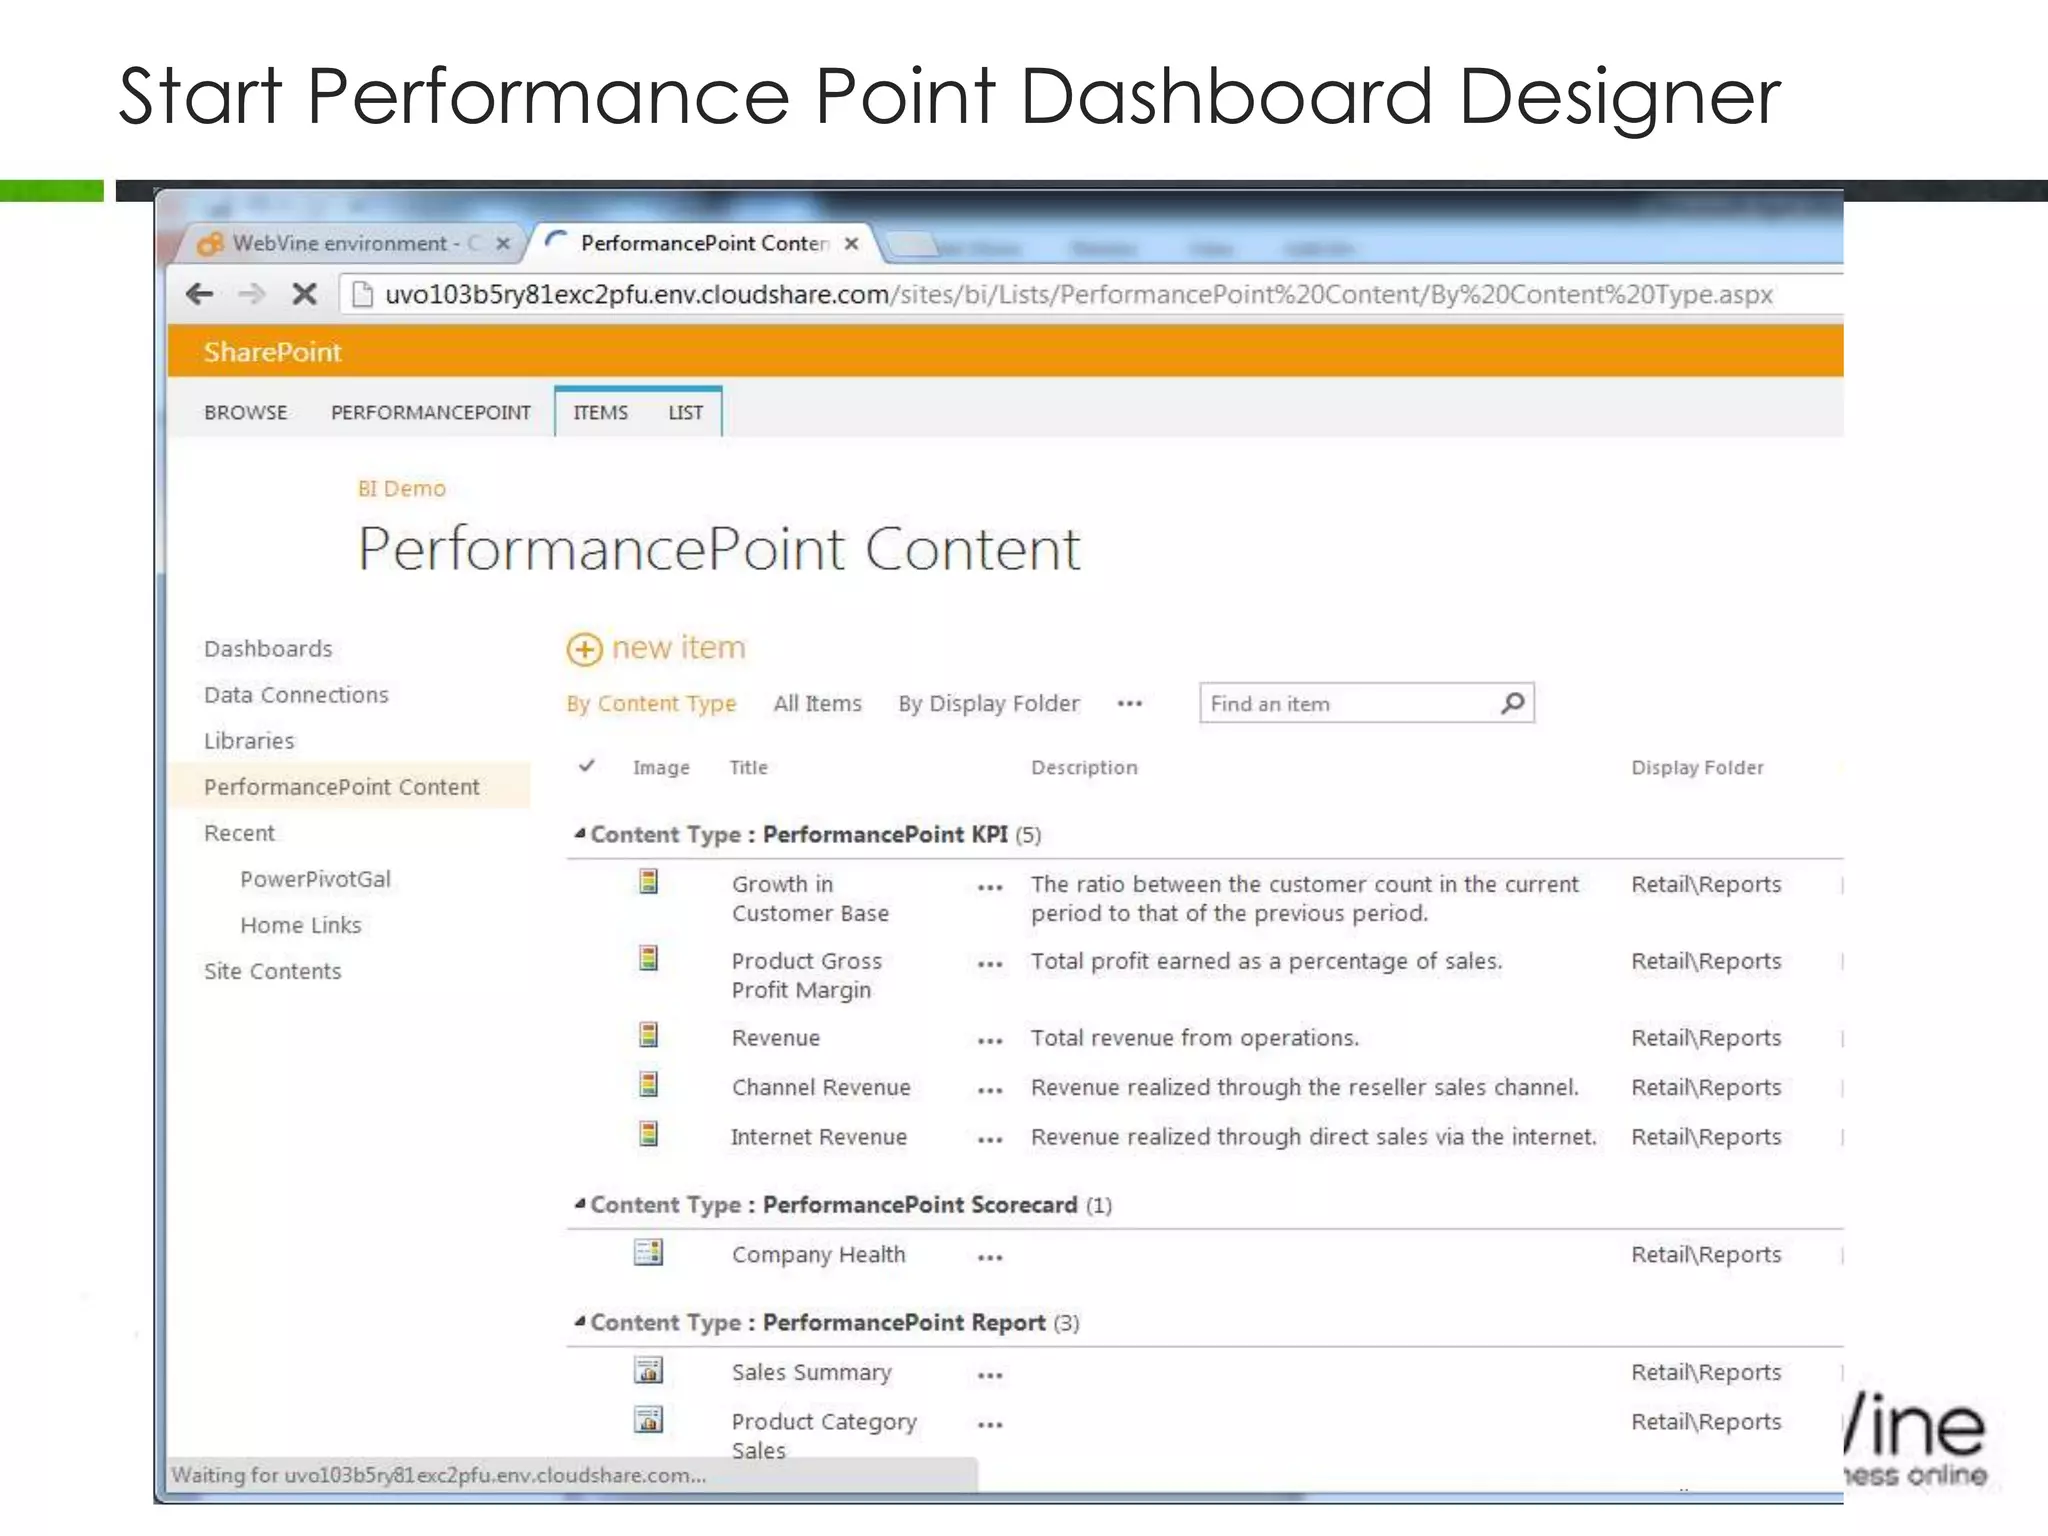
Task: Click the Product Category Sales report icon
Action: (649, 1420)
